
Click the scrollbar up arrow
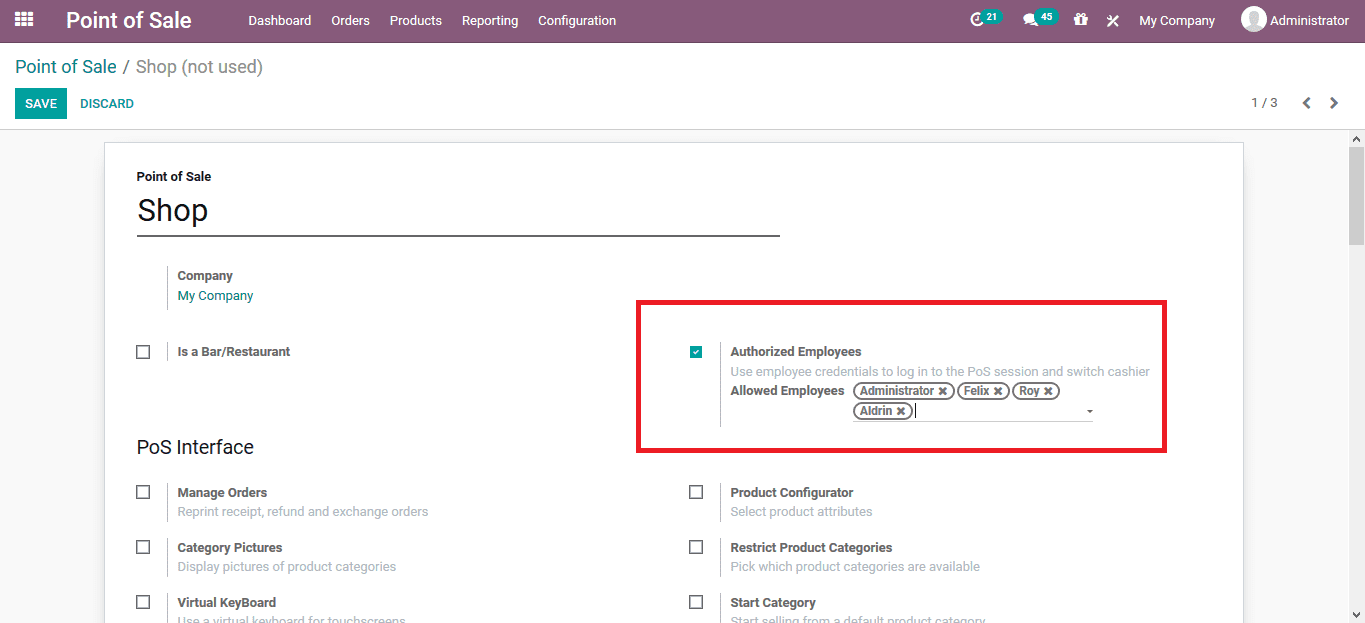(x=1356, y=138)
